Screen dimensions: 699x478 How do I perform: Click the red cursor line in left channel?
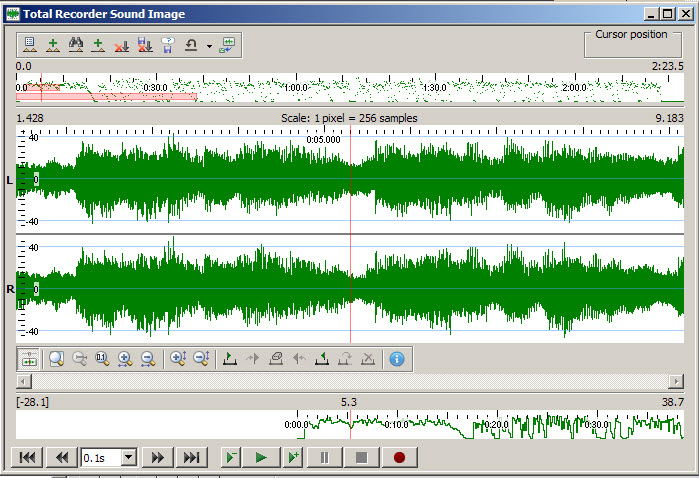click(350, 179)
